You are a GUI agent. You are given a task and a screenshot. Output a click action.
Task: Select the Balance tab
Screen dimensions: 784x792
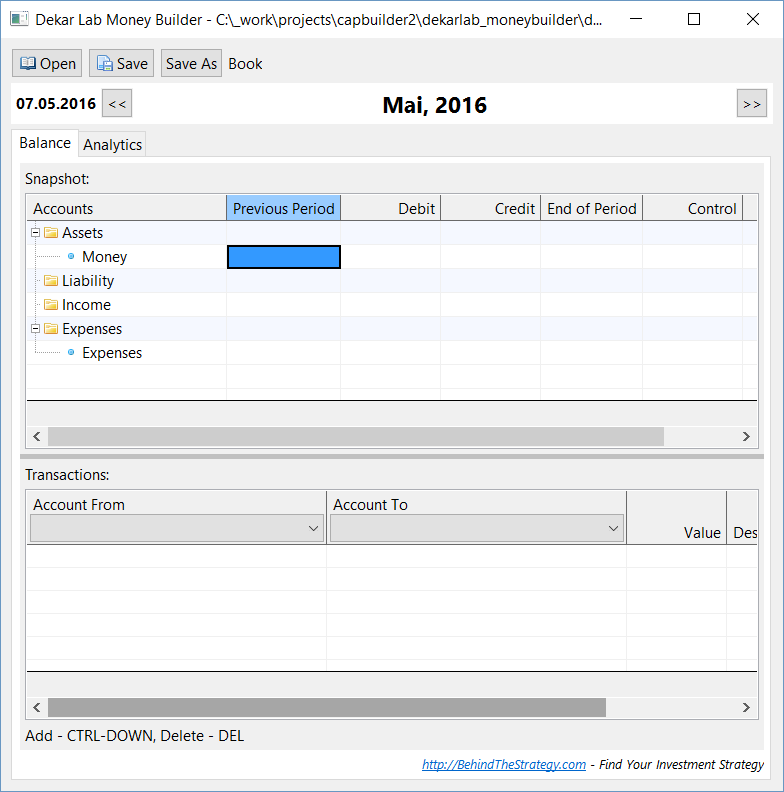pos(45,143)
